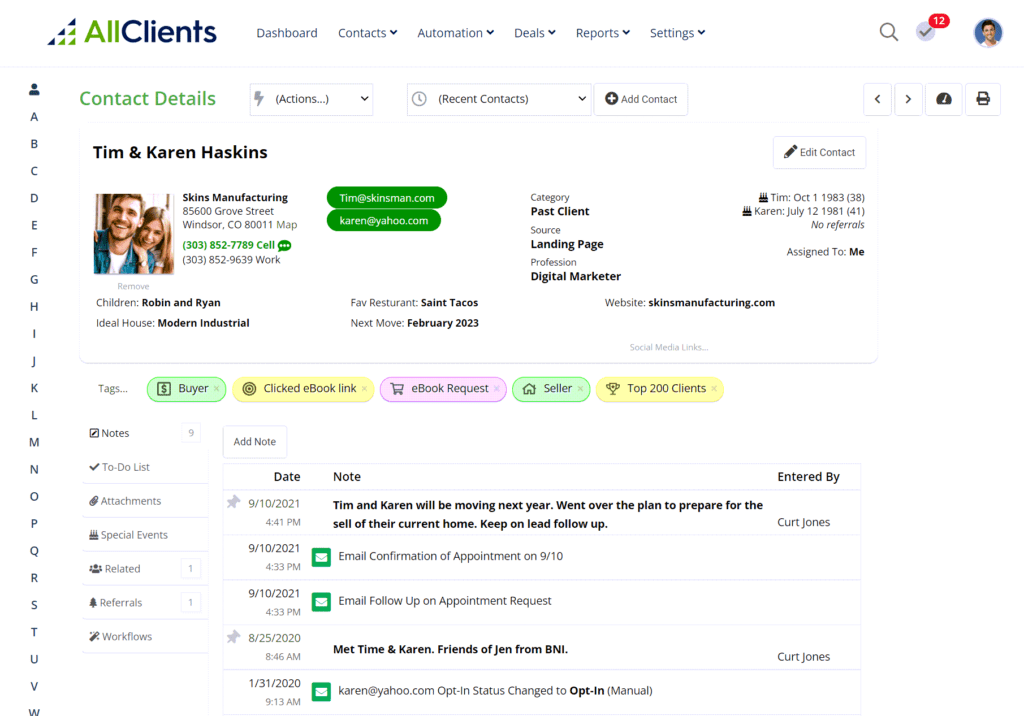Select the all-contacts person icon in sidebar
1024x716 pixels.
[34, 90]
